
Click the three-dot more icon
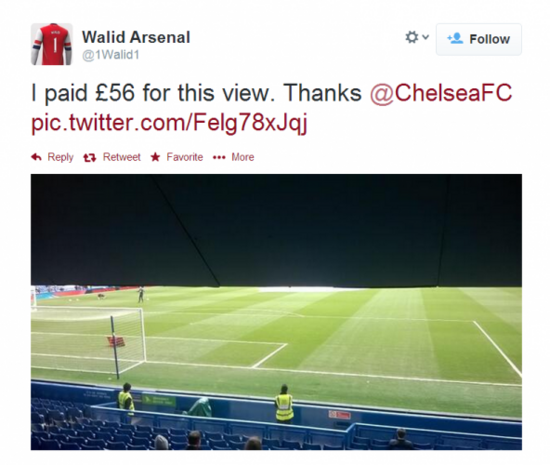click(219, 157)
